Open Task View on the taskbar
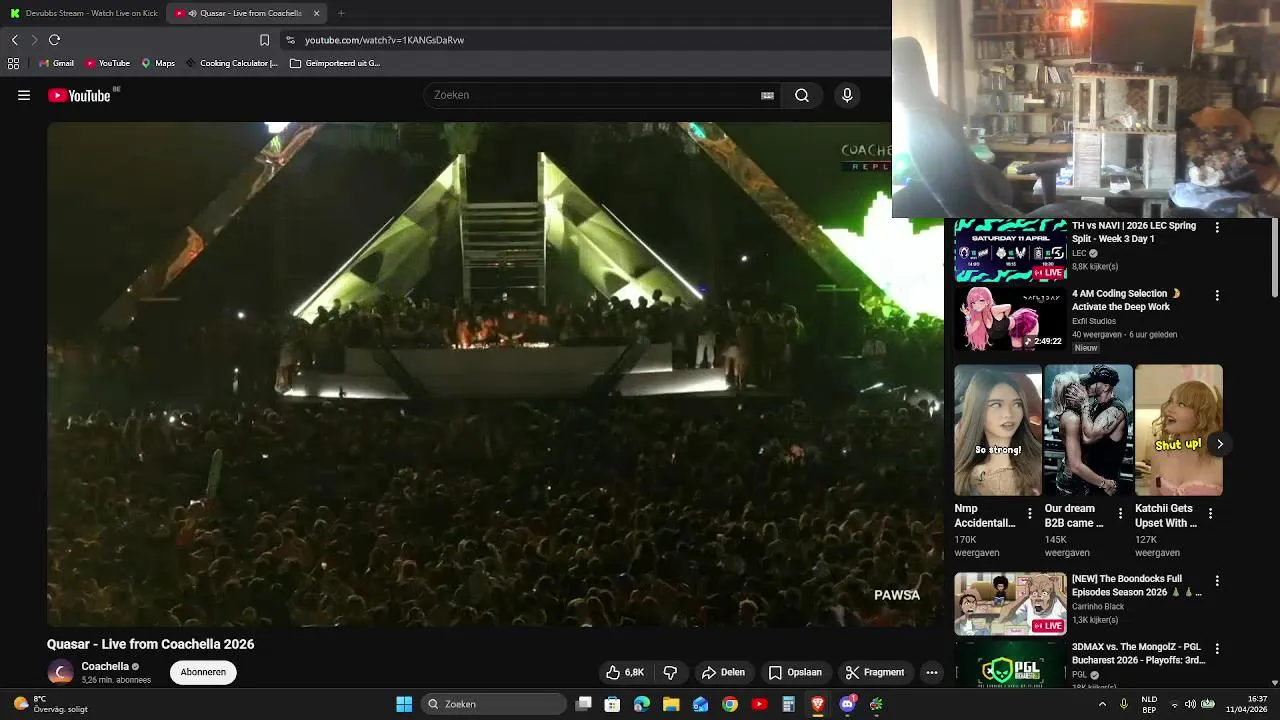Screen dimensions: 1280x720 (x=584, y=704)
